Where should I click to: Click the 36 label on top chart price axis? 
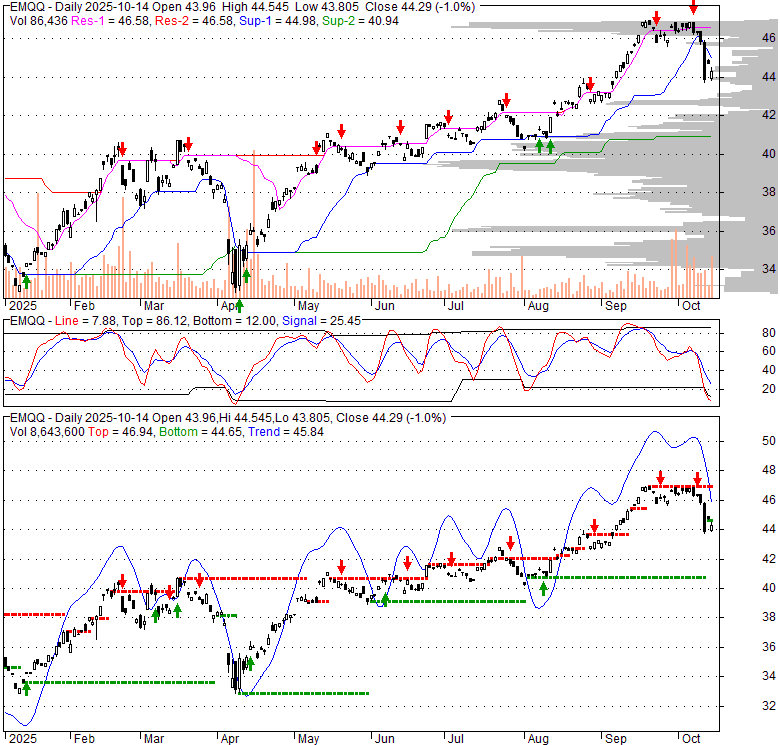pos(769,231)
